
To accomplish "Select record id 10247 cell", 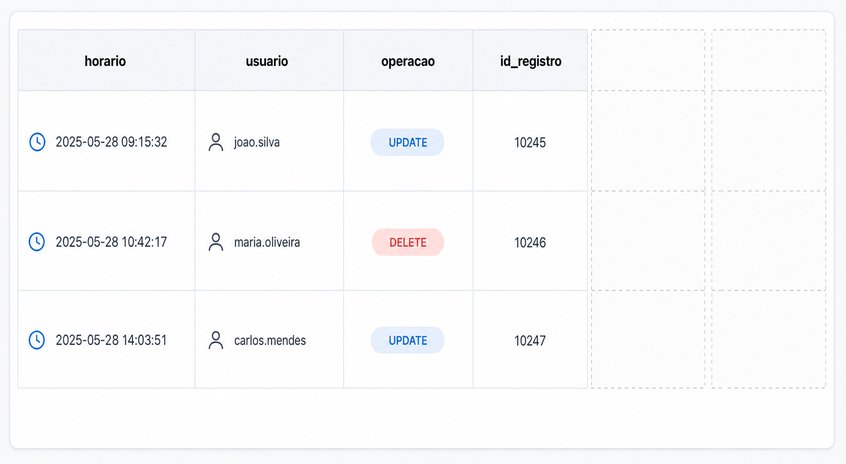I will click(x=530, y=339).
